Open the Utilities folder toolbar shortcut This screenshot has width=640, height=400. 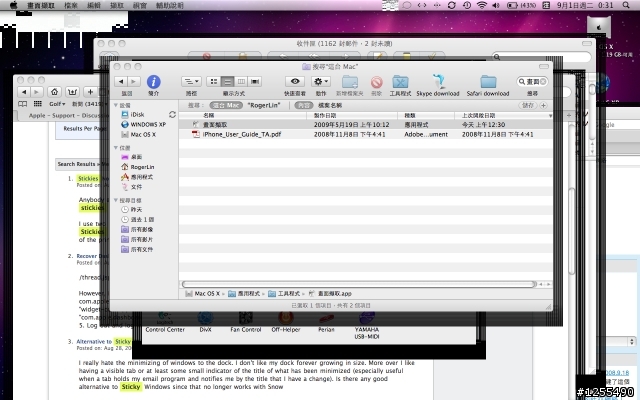click(400, 82)
